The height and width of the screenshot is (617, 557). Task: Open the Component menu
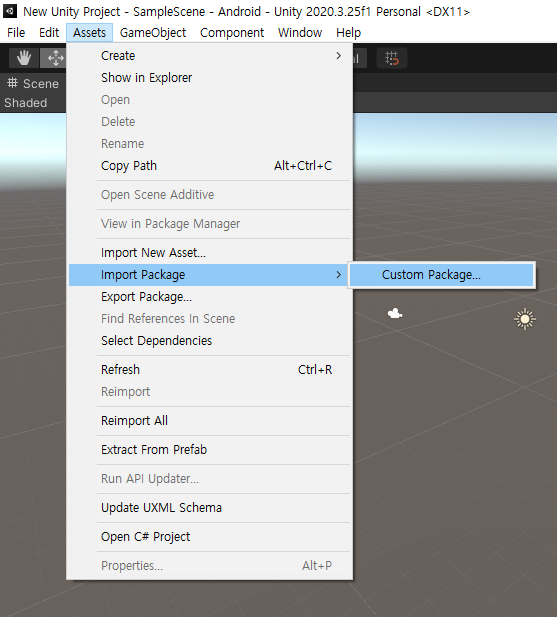[232, 33]
